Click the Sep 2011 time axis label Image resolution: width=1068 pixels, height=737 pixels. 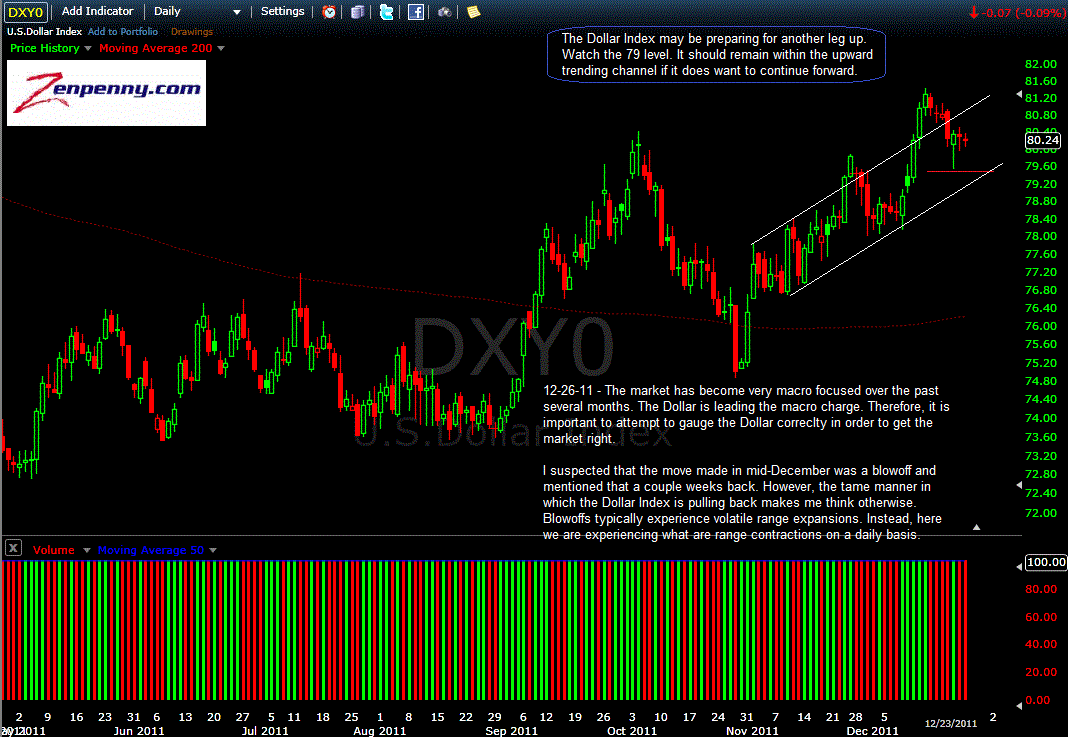coord(512,731)
